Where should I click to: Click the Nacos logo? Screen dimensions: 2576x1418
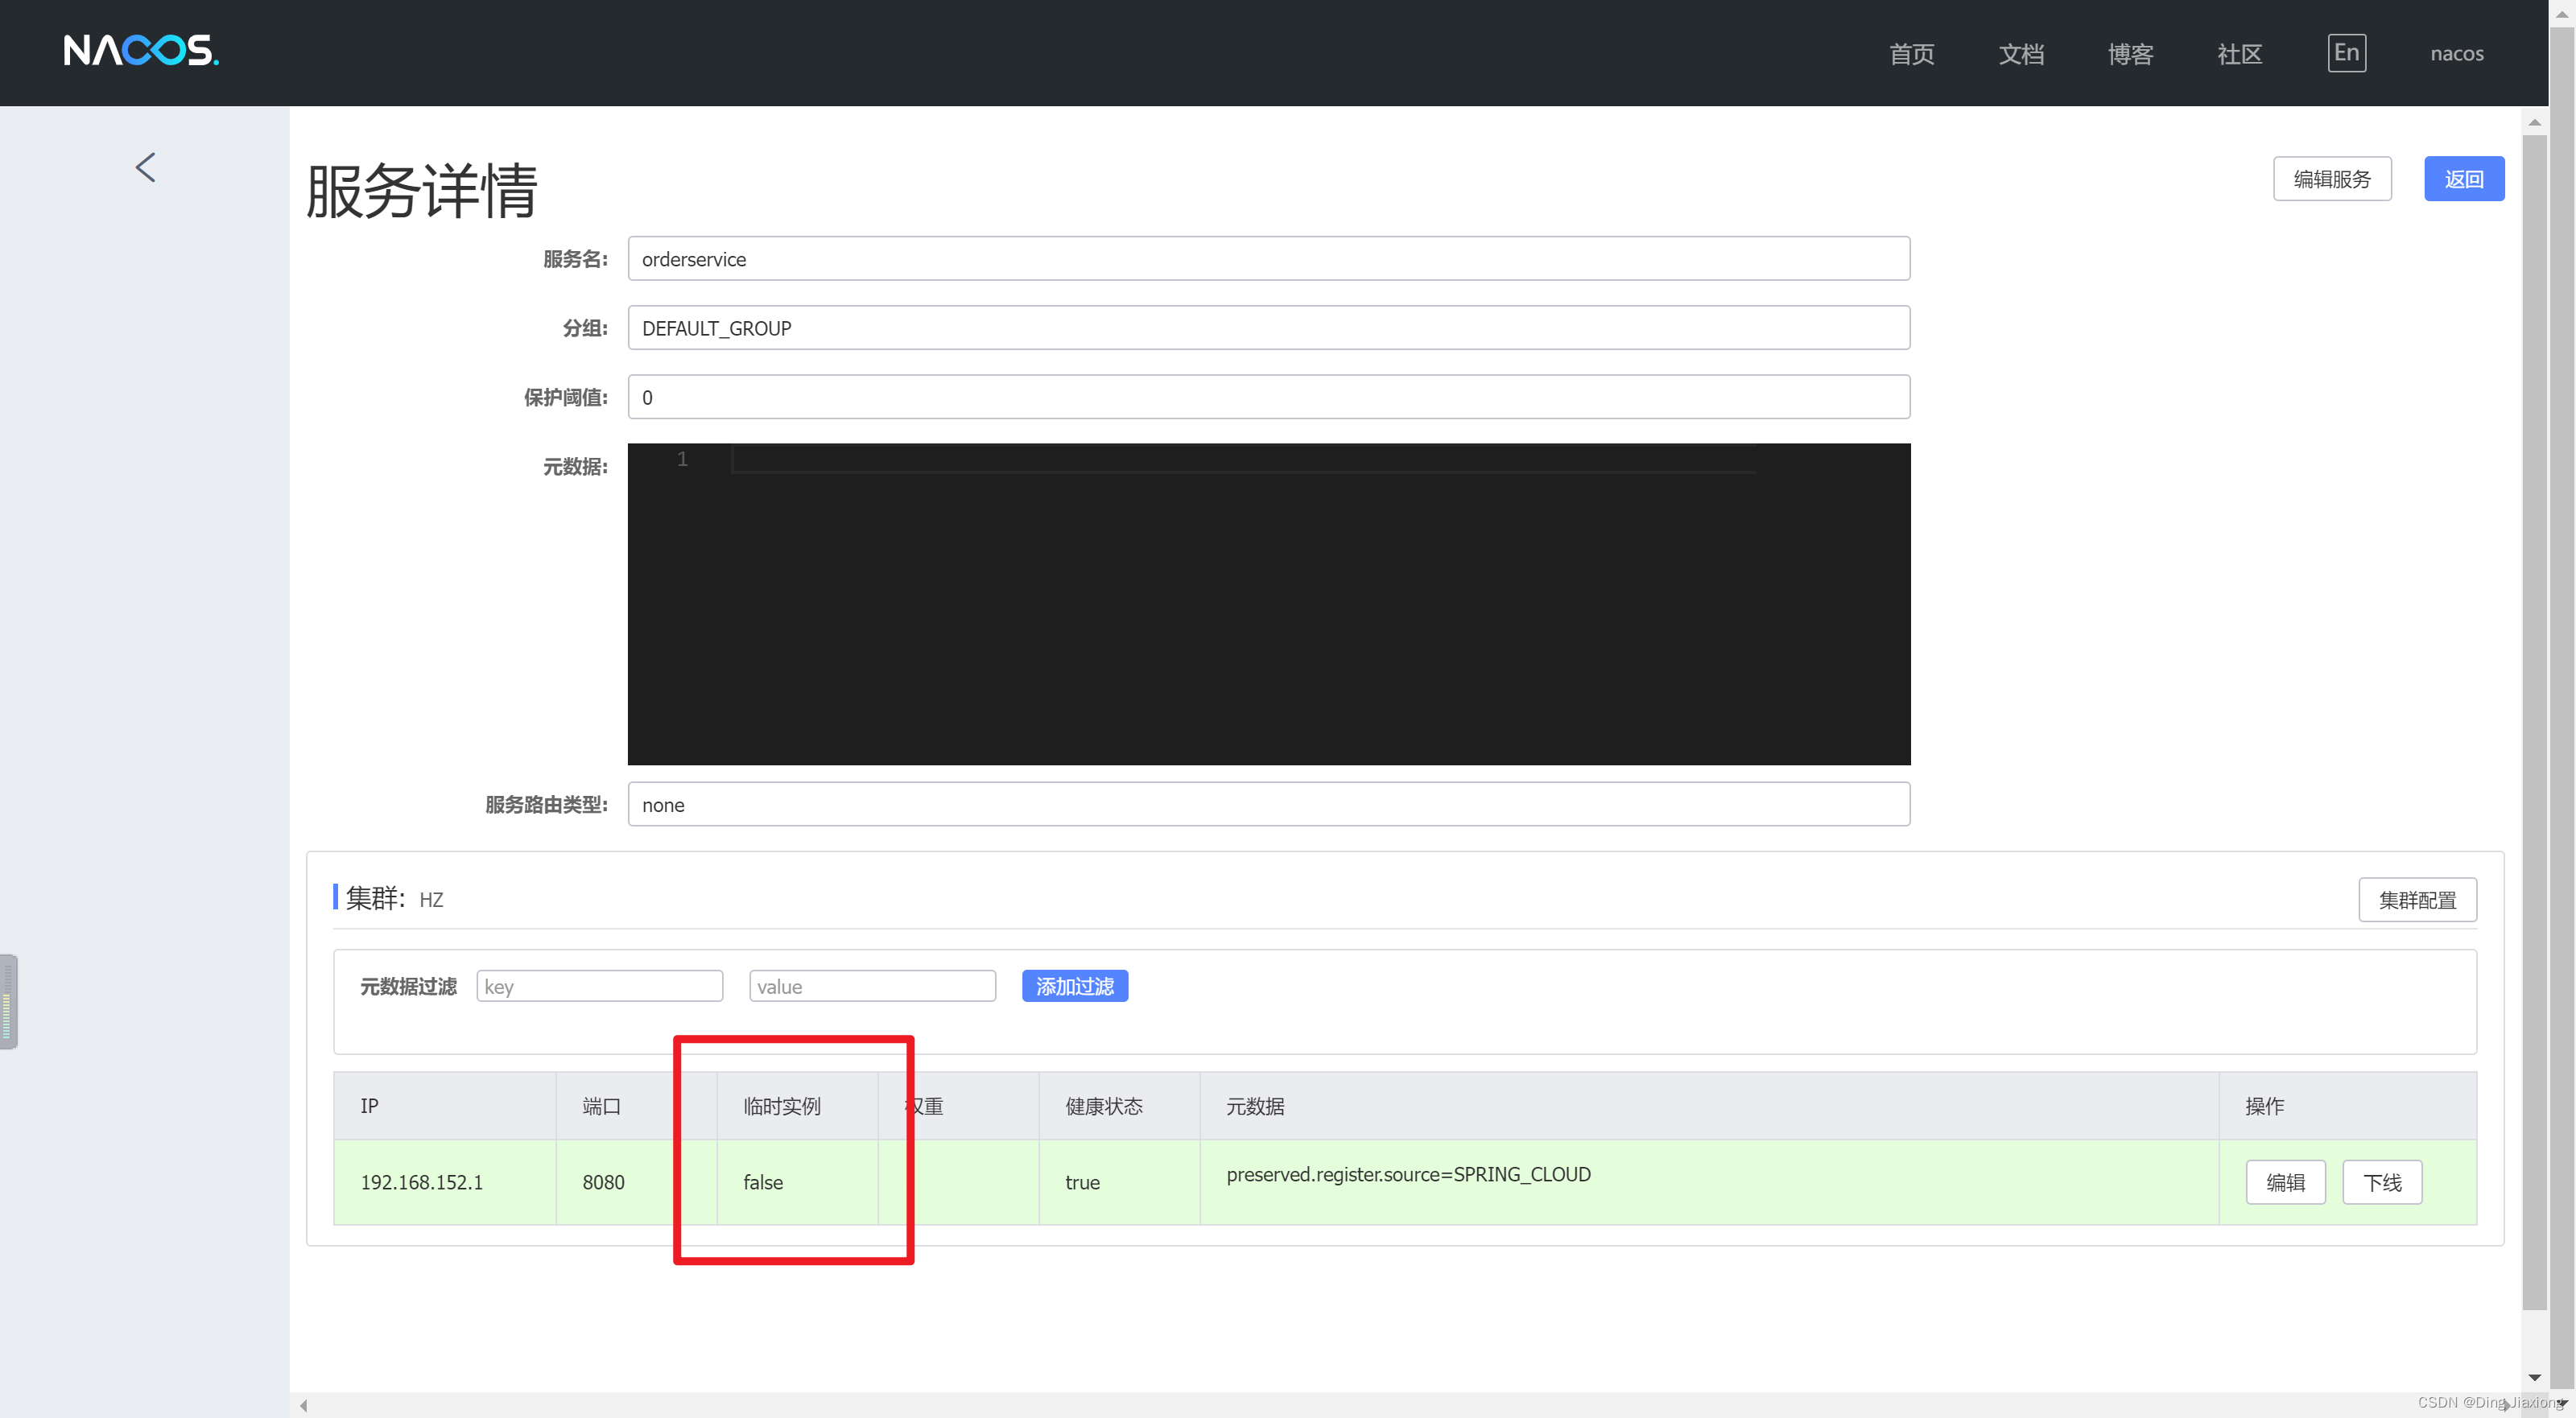141,50
